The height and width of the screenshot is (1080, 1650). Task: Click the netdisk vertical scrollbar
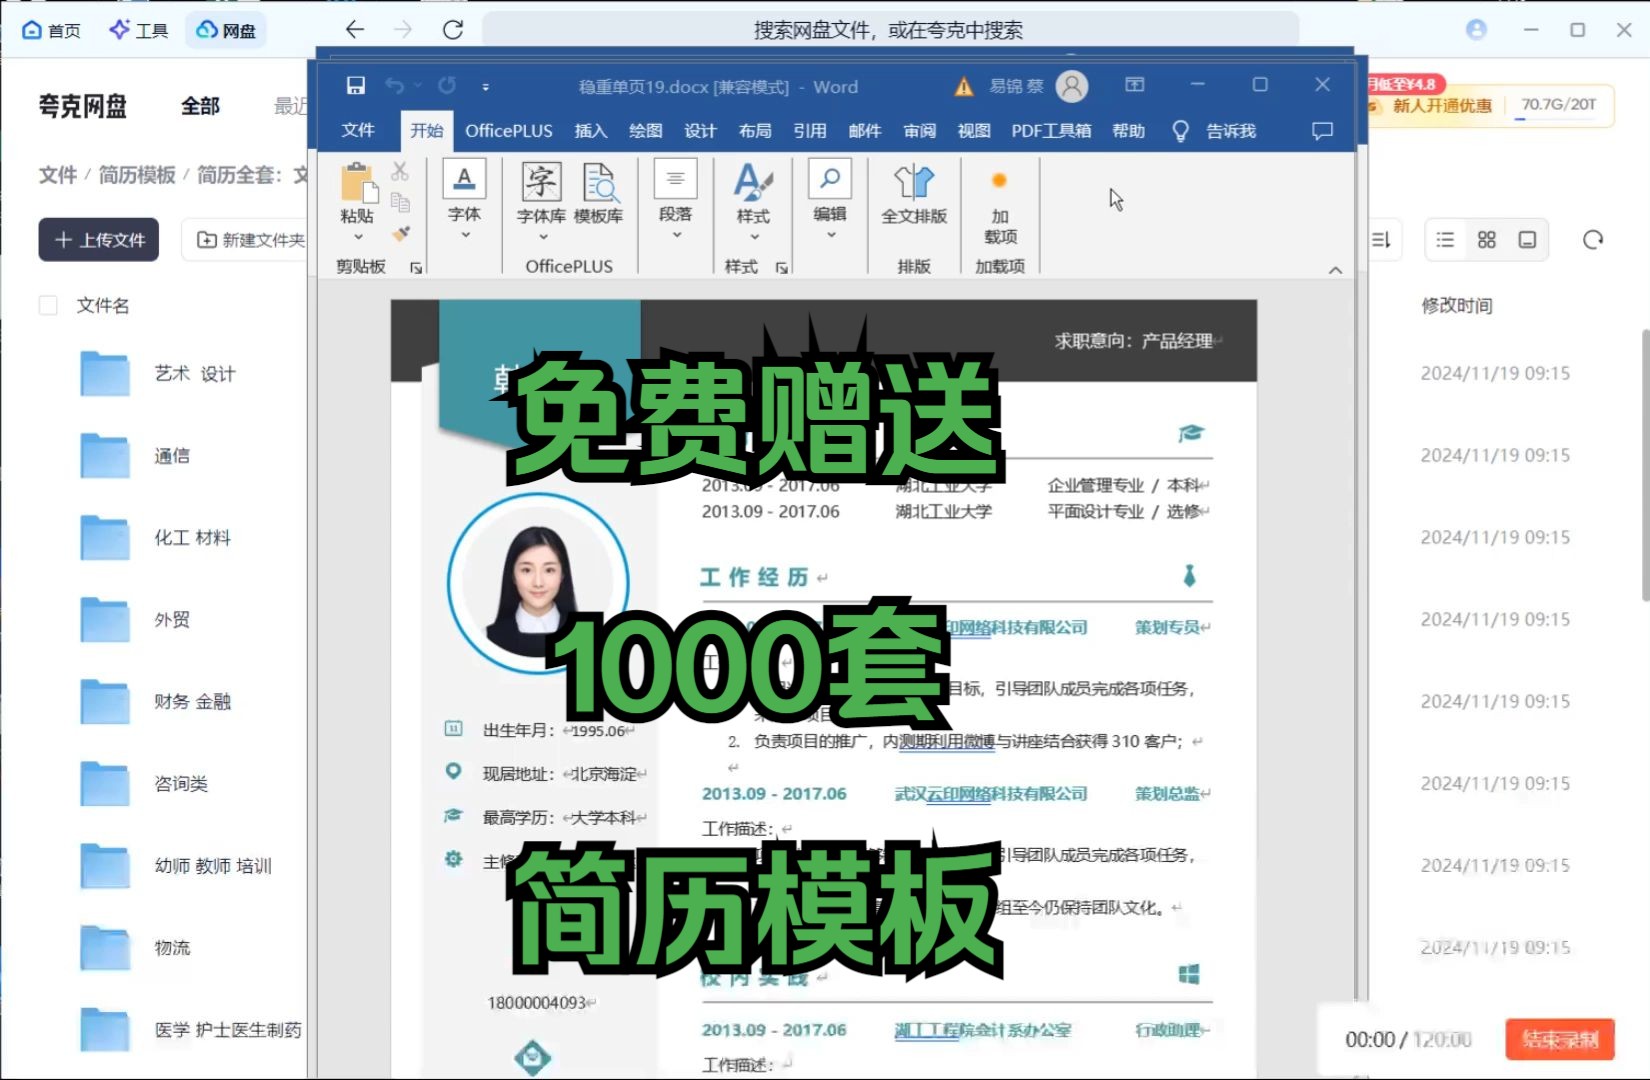[x=1645, y=465]
